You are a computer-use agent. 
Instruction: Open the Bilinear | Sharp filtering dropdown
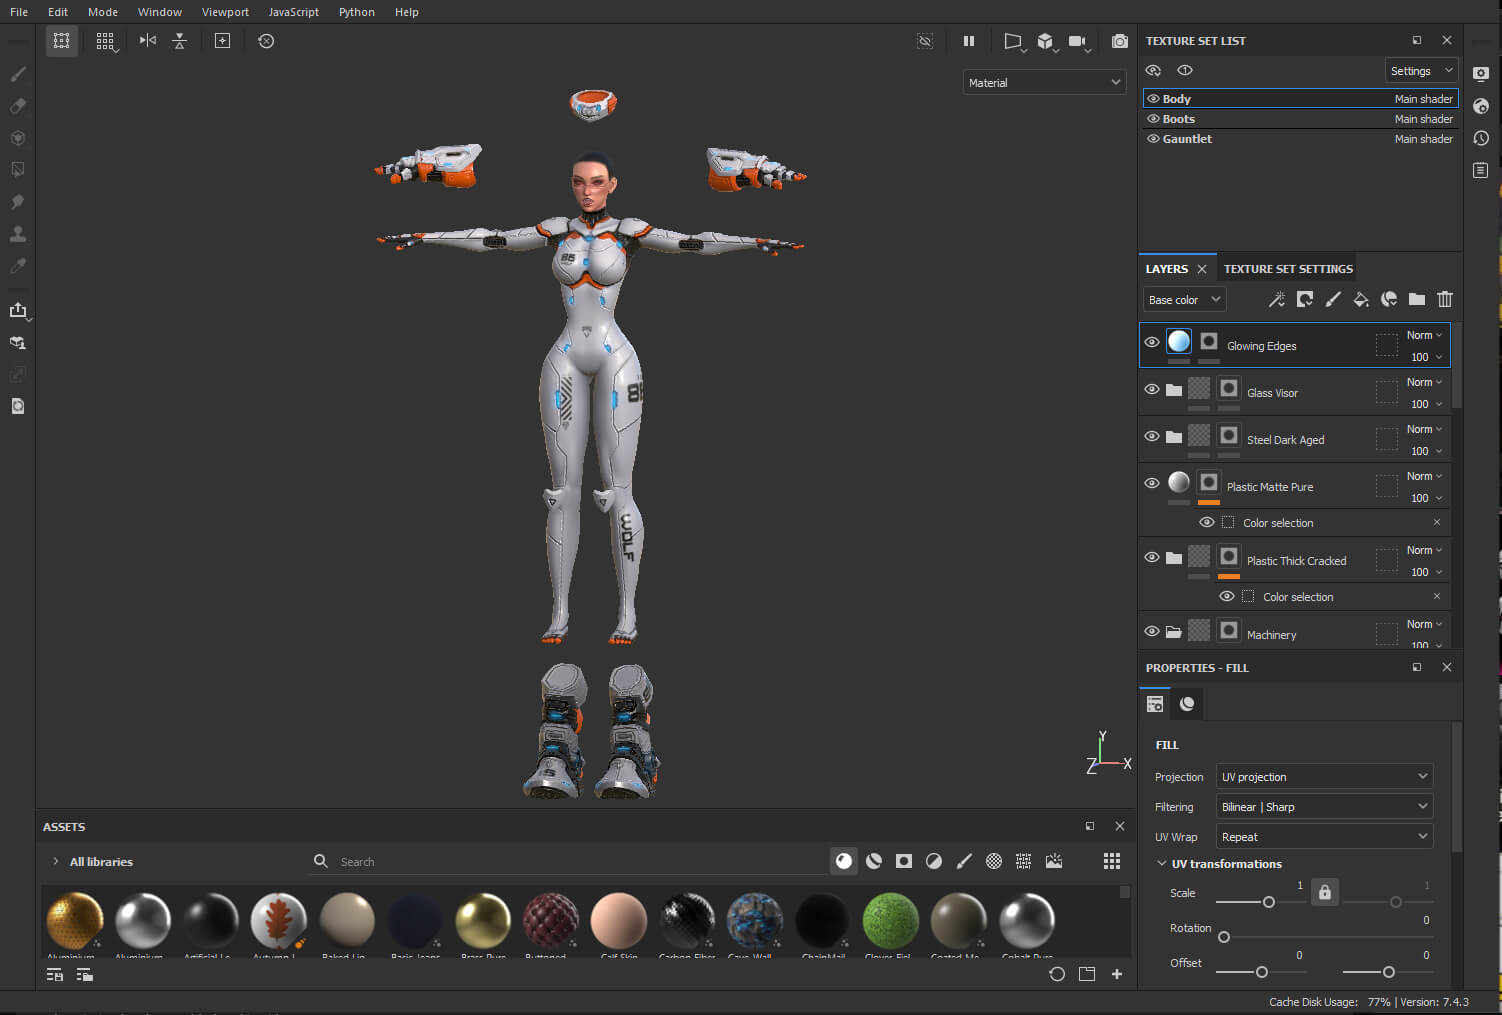point(1325,807)
